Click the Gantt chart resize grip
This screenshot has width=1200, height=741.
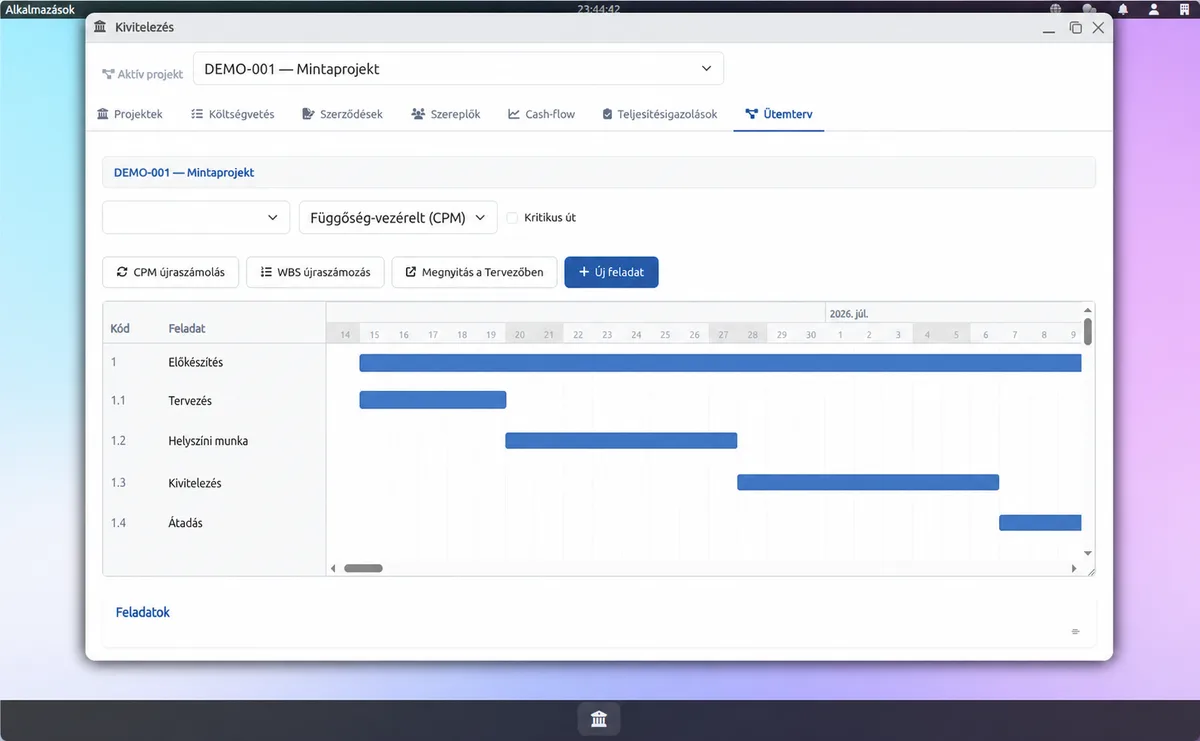pos(1090,571)
